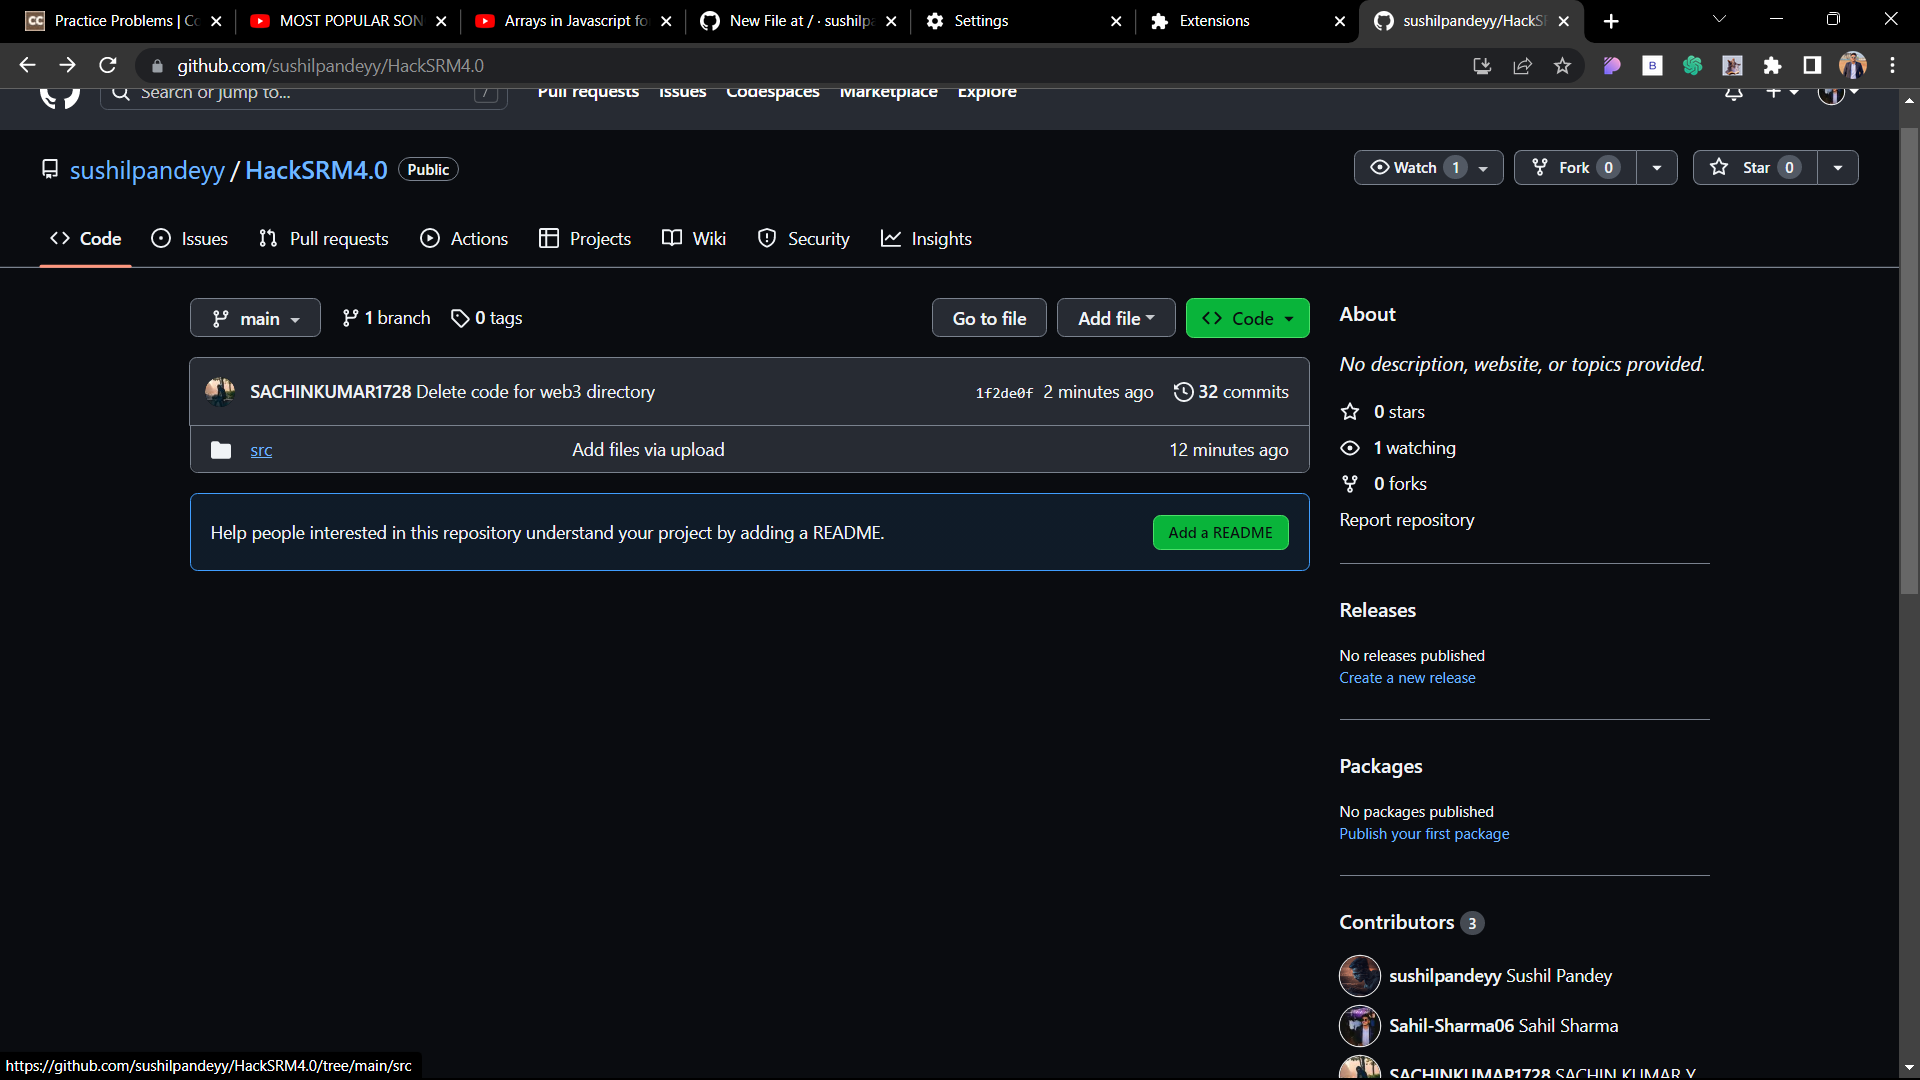Expand the Add file dropdown
Screen dimensions: 1920x1080
click(x=1115, y=318)
